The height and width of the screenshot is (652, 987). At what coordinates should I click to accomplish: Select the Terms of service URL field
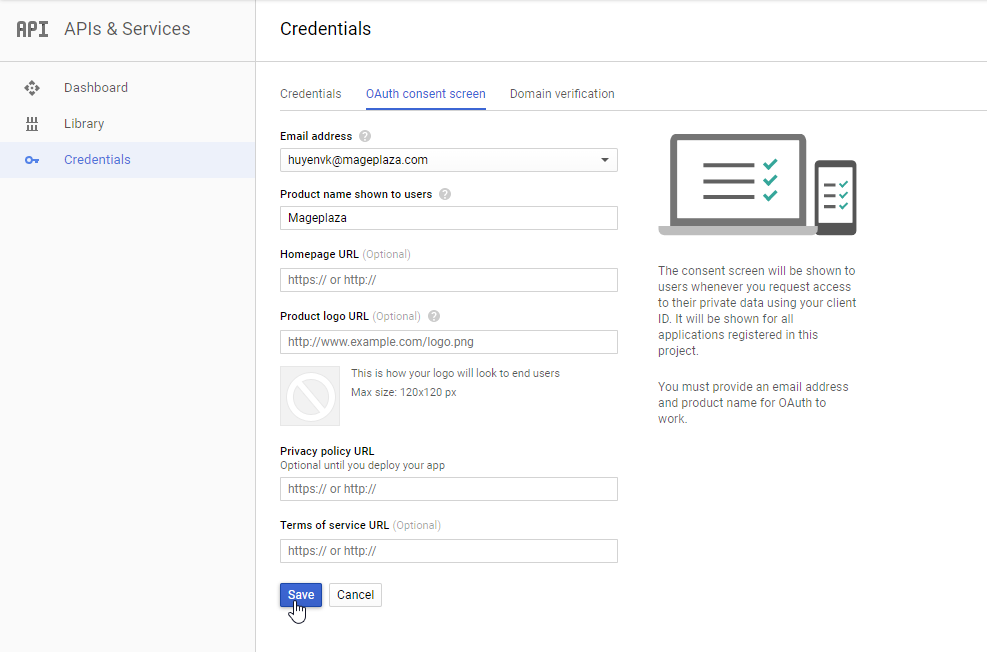(448, 551)
